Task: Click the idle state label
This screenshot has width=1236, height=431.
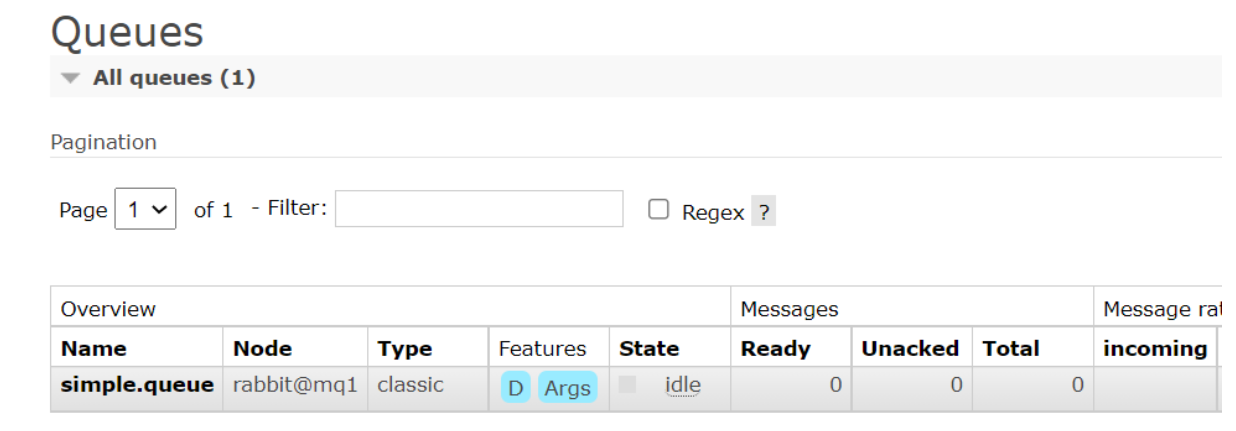Action: pos(683,385)
